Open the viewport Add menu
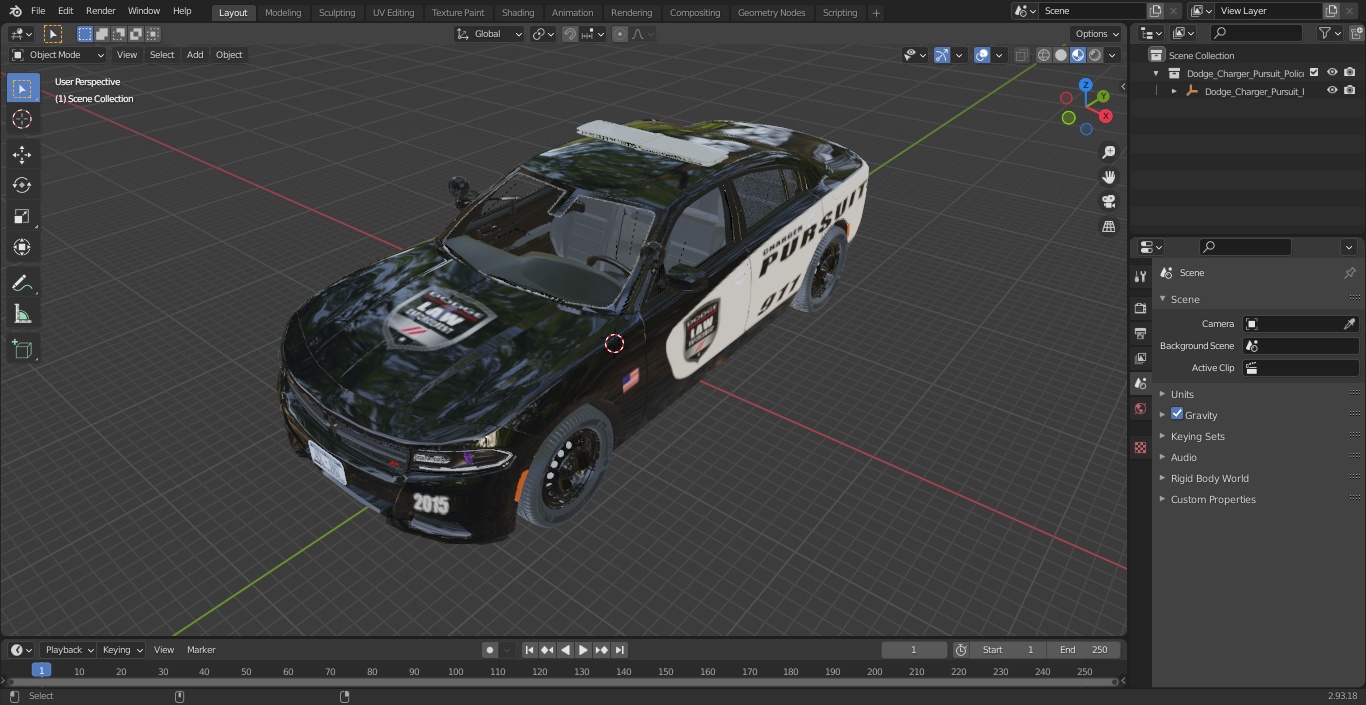This screenshot has height=705, width=1366. coord(195,55)
